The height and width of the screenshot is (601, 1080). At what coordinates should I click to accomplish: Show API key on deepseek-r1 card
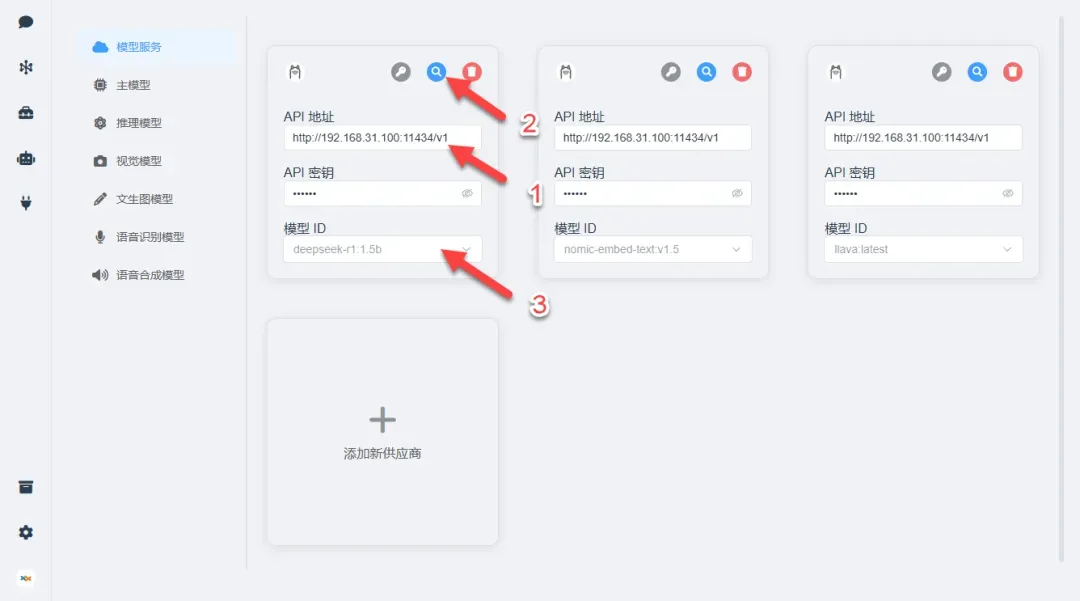click(467, 193)
